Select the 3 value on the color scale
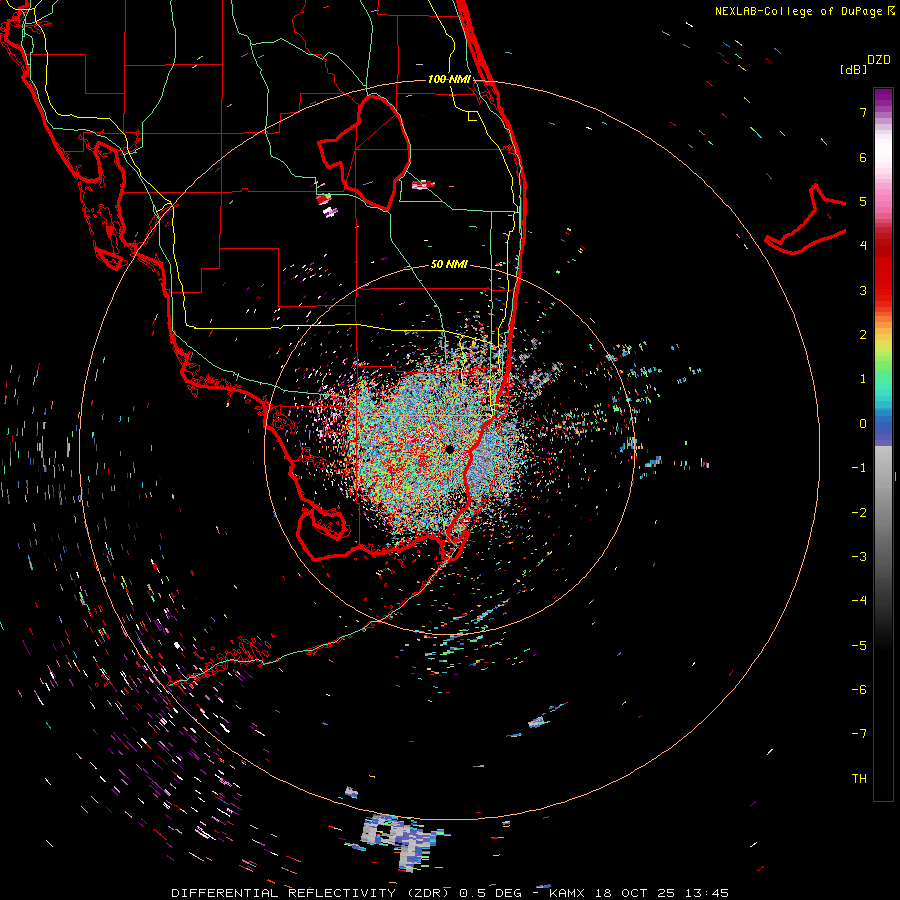This screenshot has width=900, height=900. pos(863,290)
